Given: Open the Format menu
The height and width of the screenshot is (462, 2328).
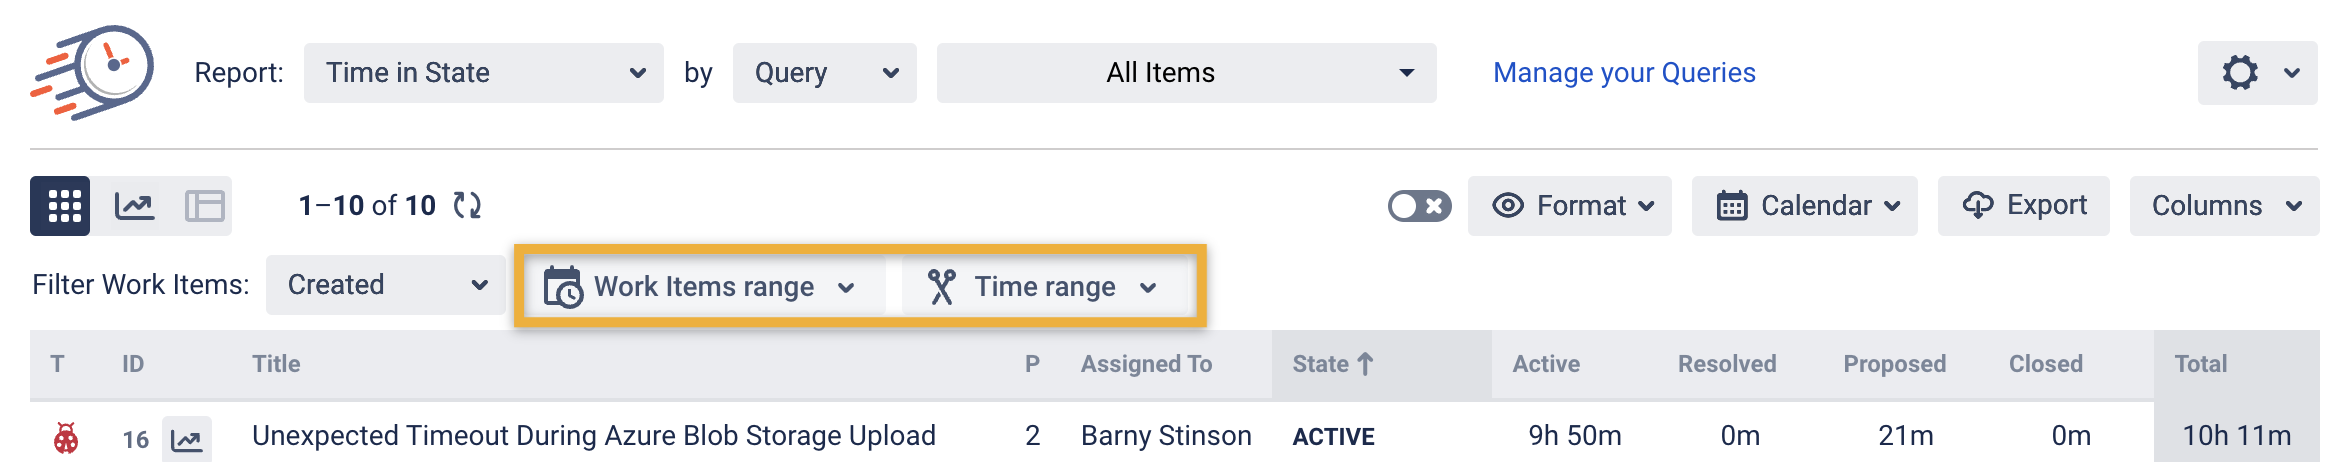Looking at the screenshot, I should 1569,206.
